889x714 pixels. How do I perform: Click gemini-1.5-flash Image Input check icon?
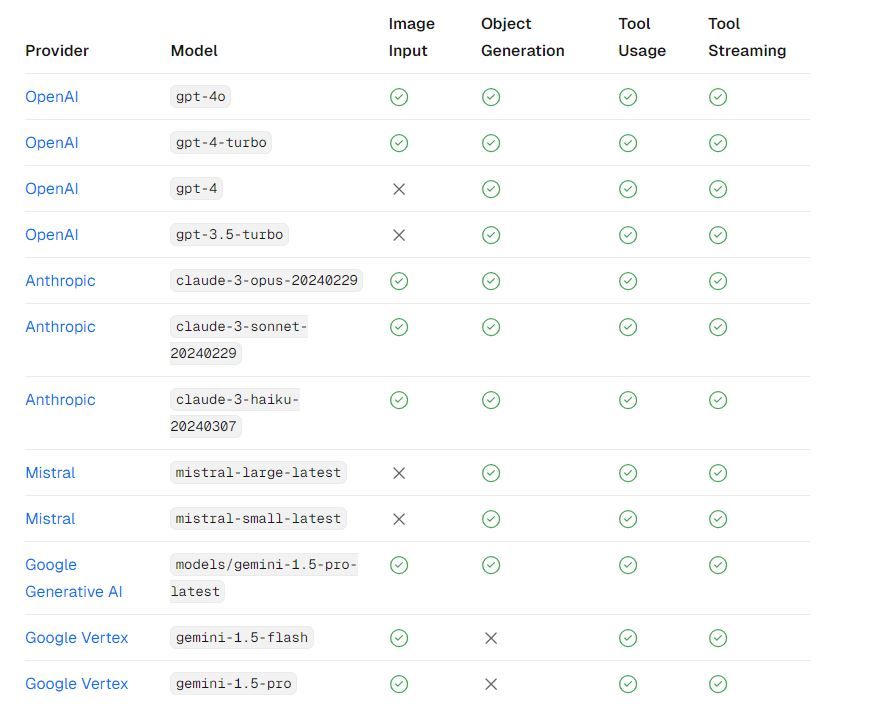point(399,638)
